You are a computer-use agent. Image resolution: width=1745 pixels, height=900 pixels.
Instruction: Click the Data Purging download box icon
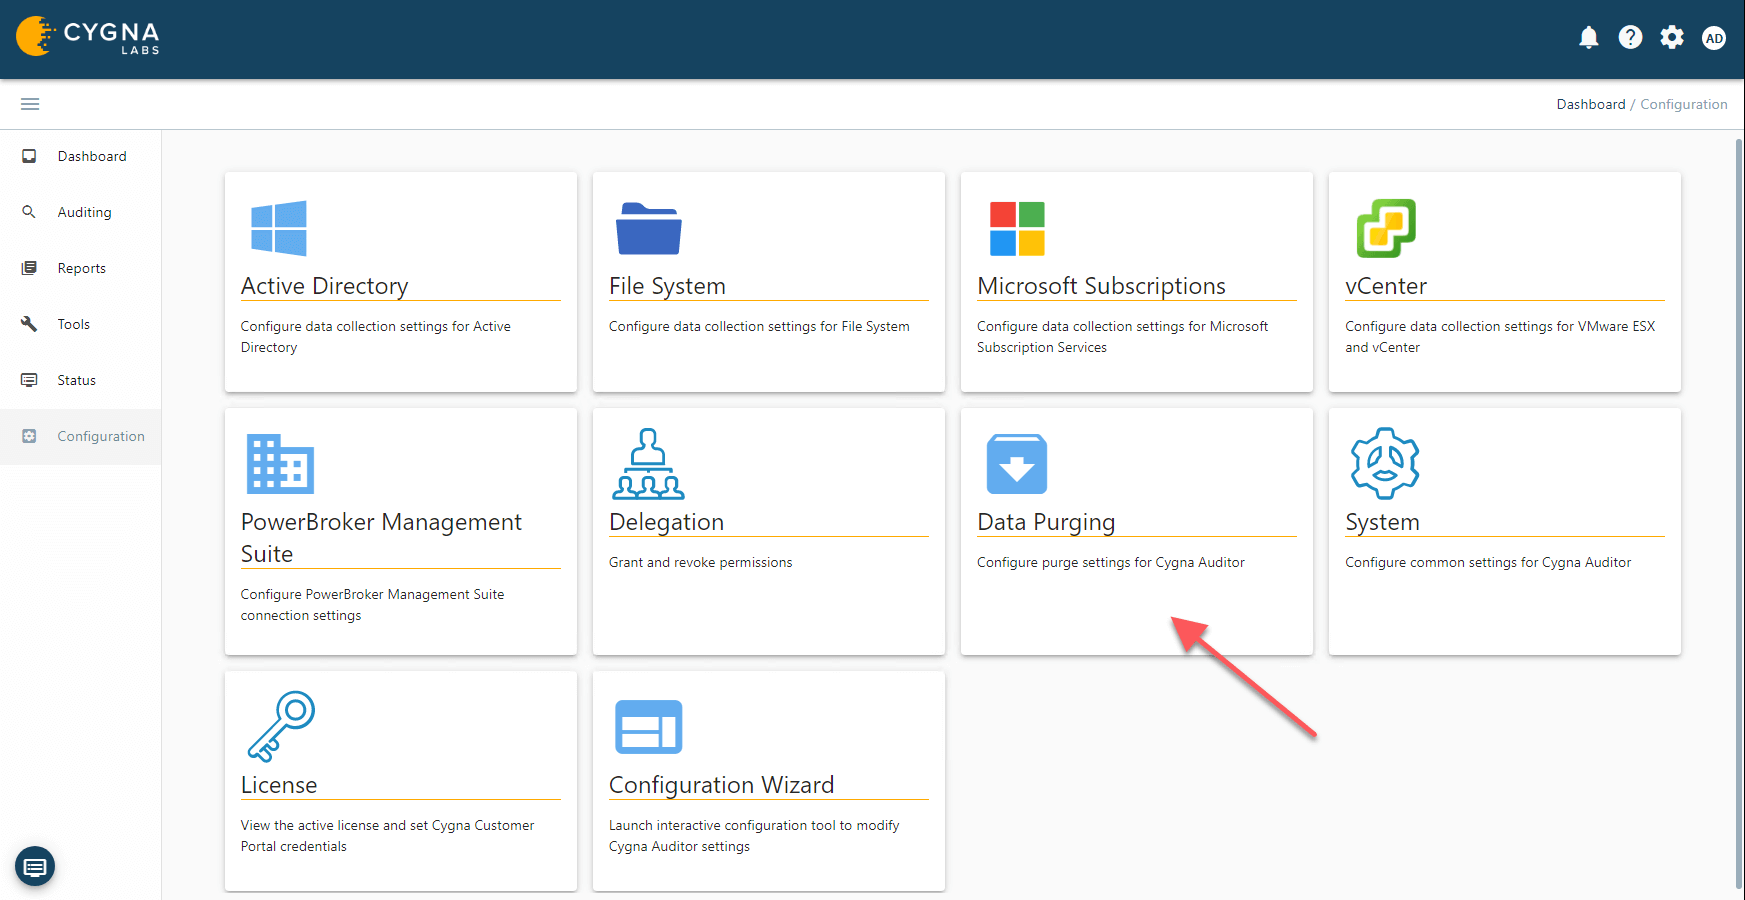1016,464
